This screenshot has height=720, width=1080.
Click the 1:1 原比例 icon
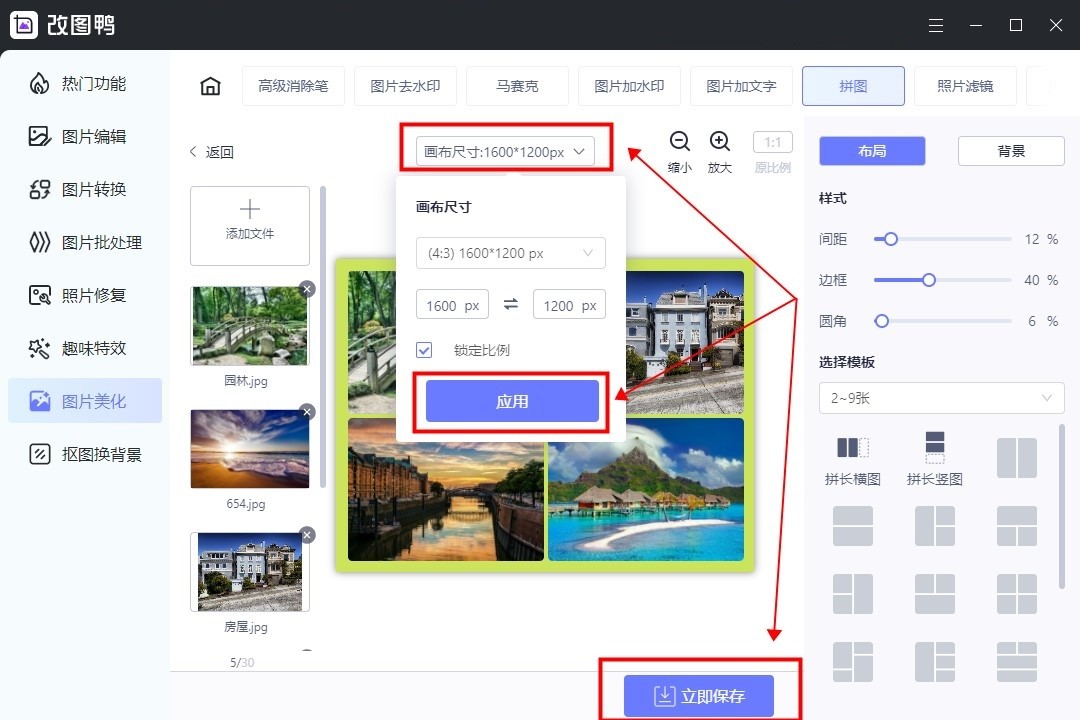click(x=771, y=141)
